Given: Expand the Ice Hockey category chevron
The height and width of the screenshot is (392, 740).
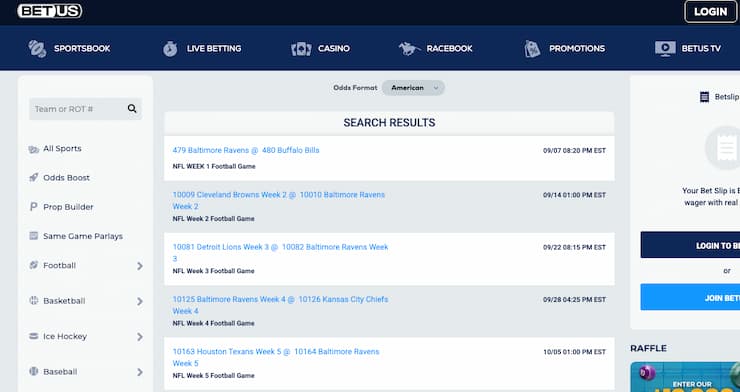Looking at the screenshot, I should pos(140,337).
